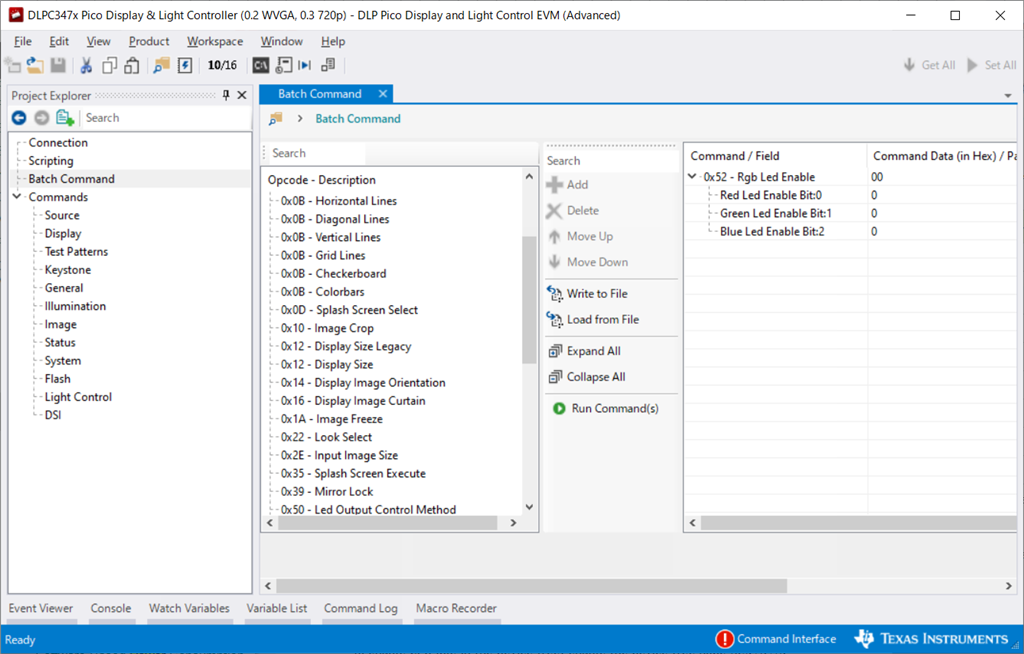Click Run Command(s)
The height and width of the screenshot is (654, 1024).
click(605, 408)
